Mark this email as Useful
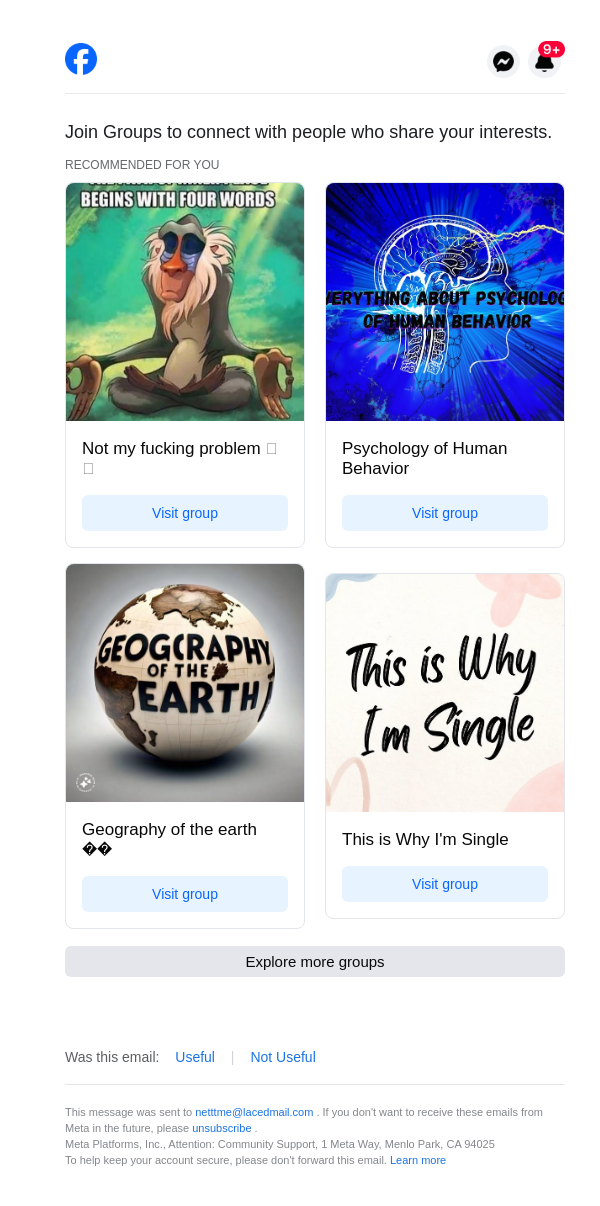The width and height of the screenshot is (600, 1206). coord(195,1057)
